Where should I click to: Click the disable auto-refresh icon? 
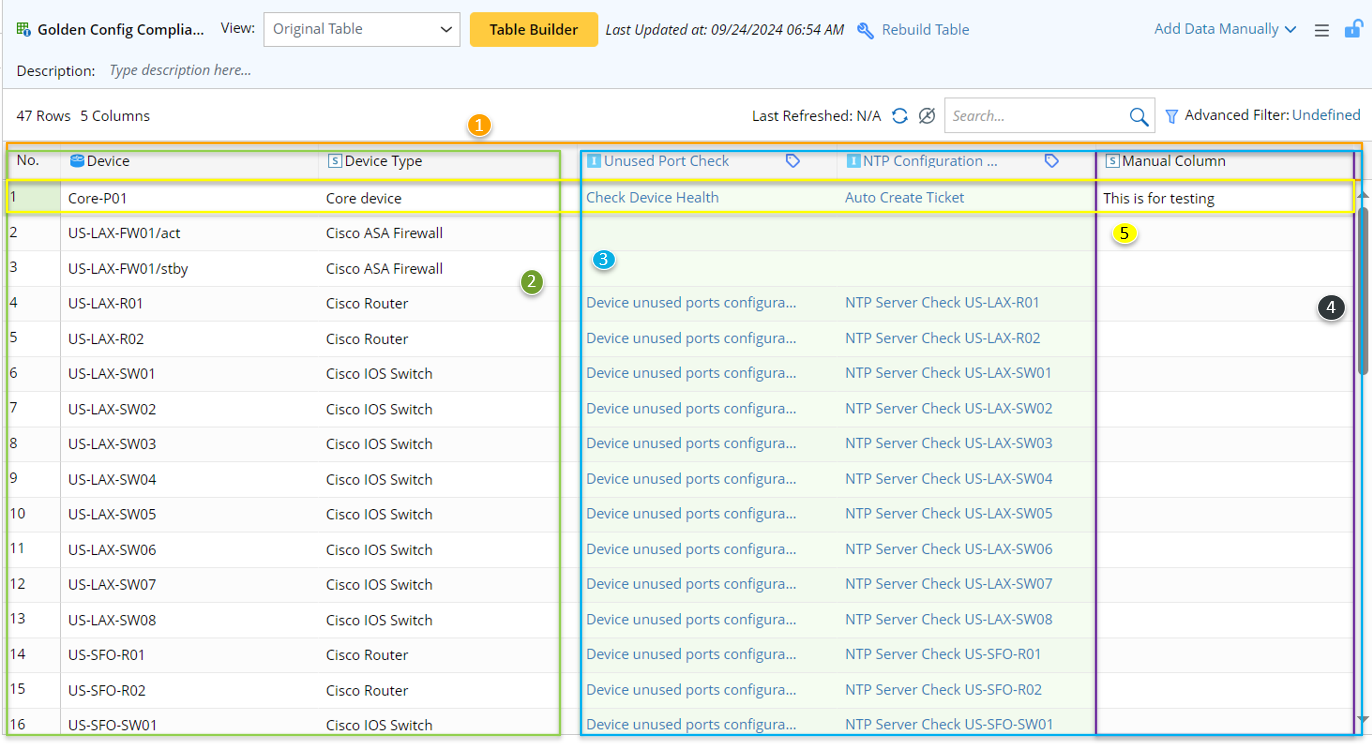(x=927, y=116)
